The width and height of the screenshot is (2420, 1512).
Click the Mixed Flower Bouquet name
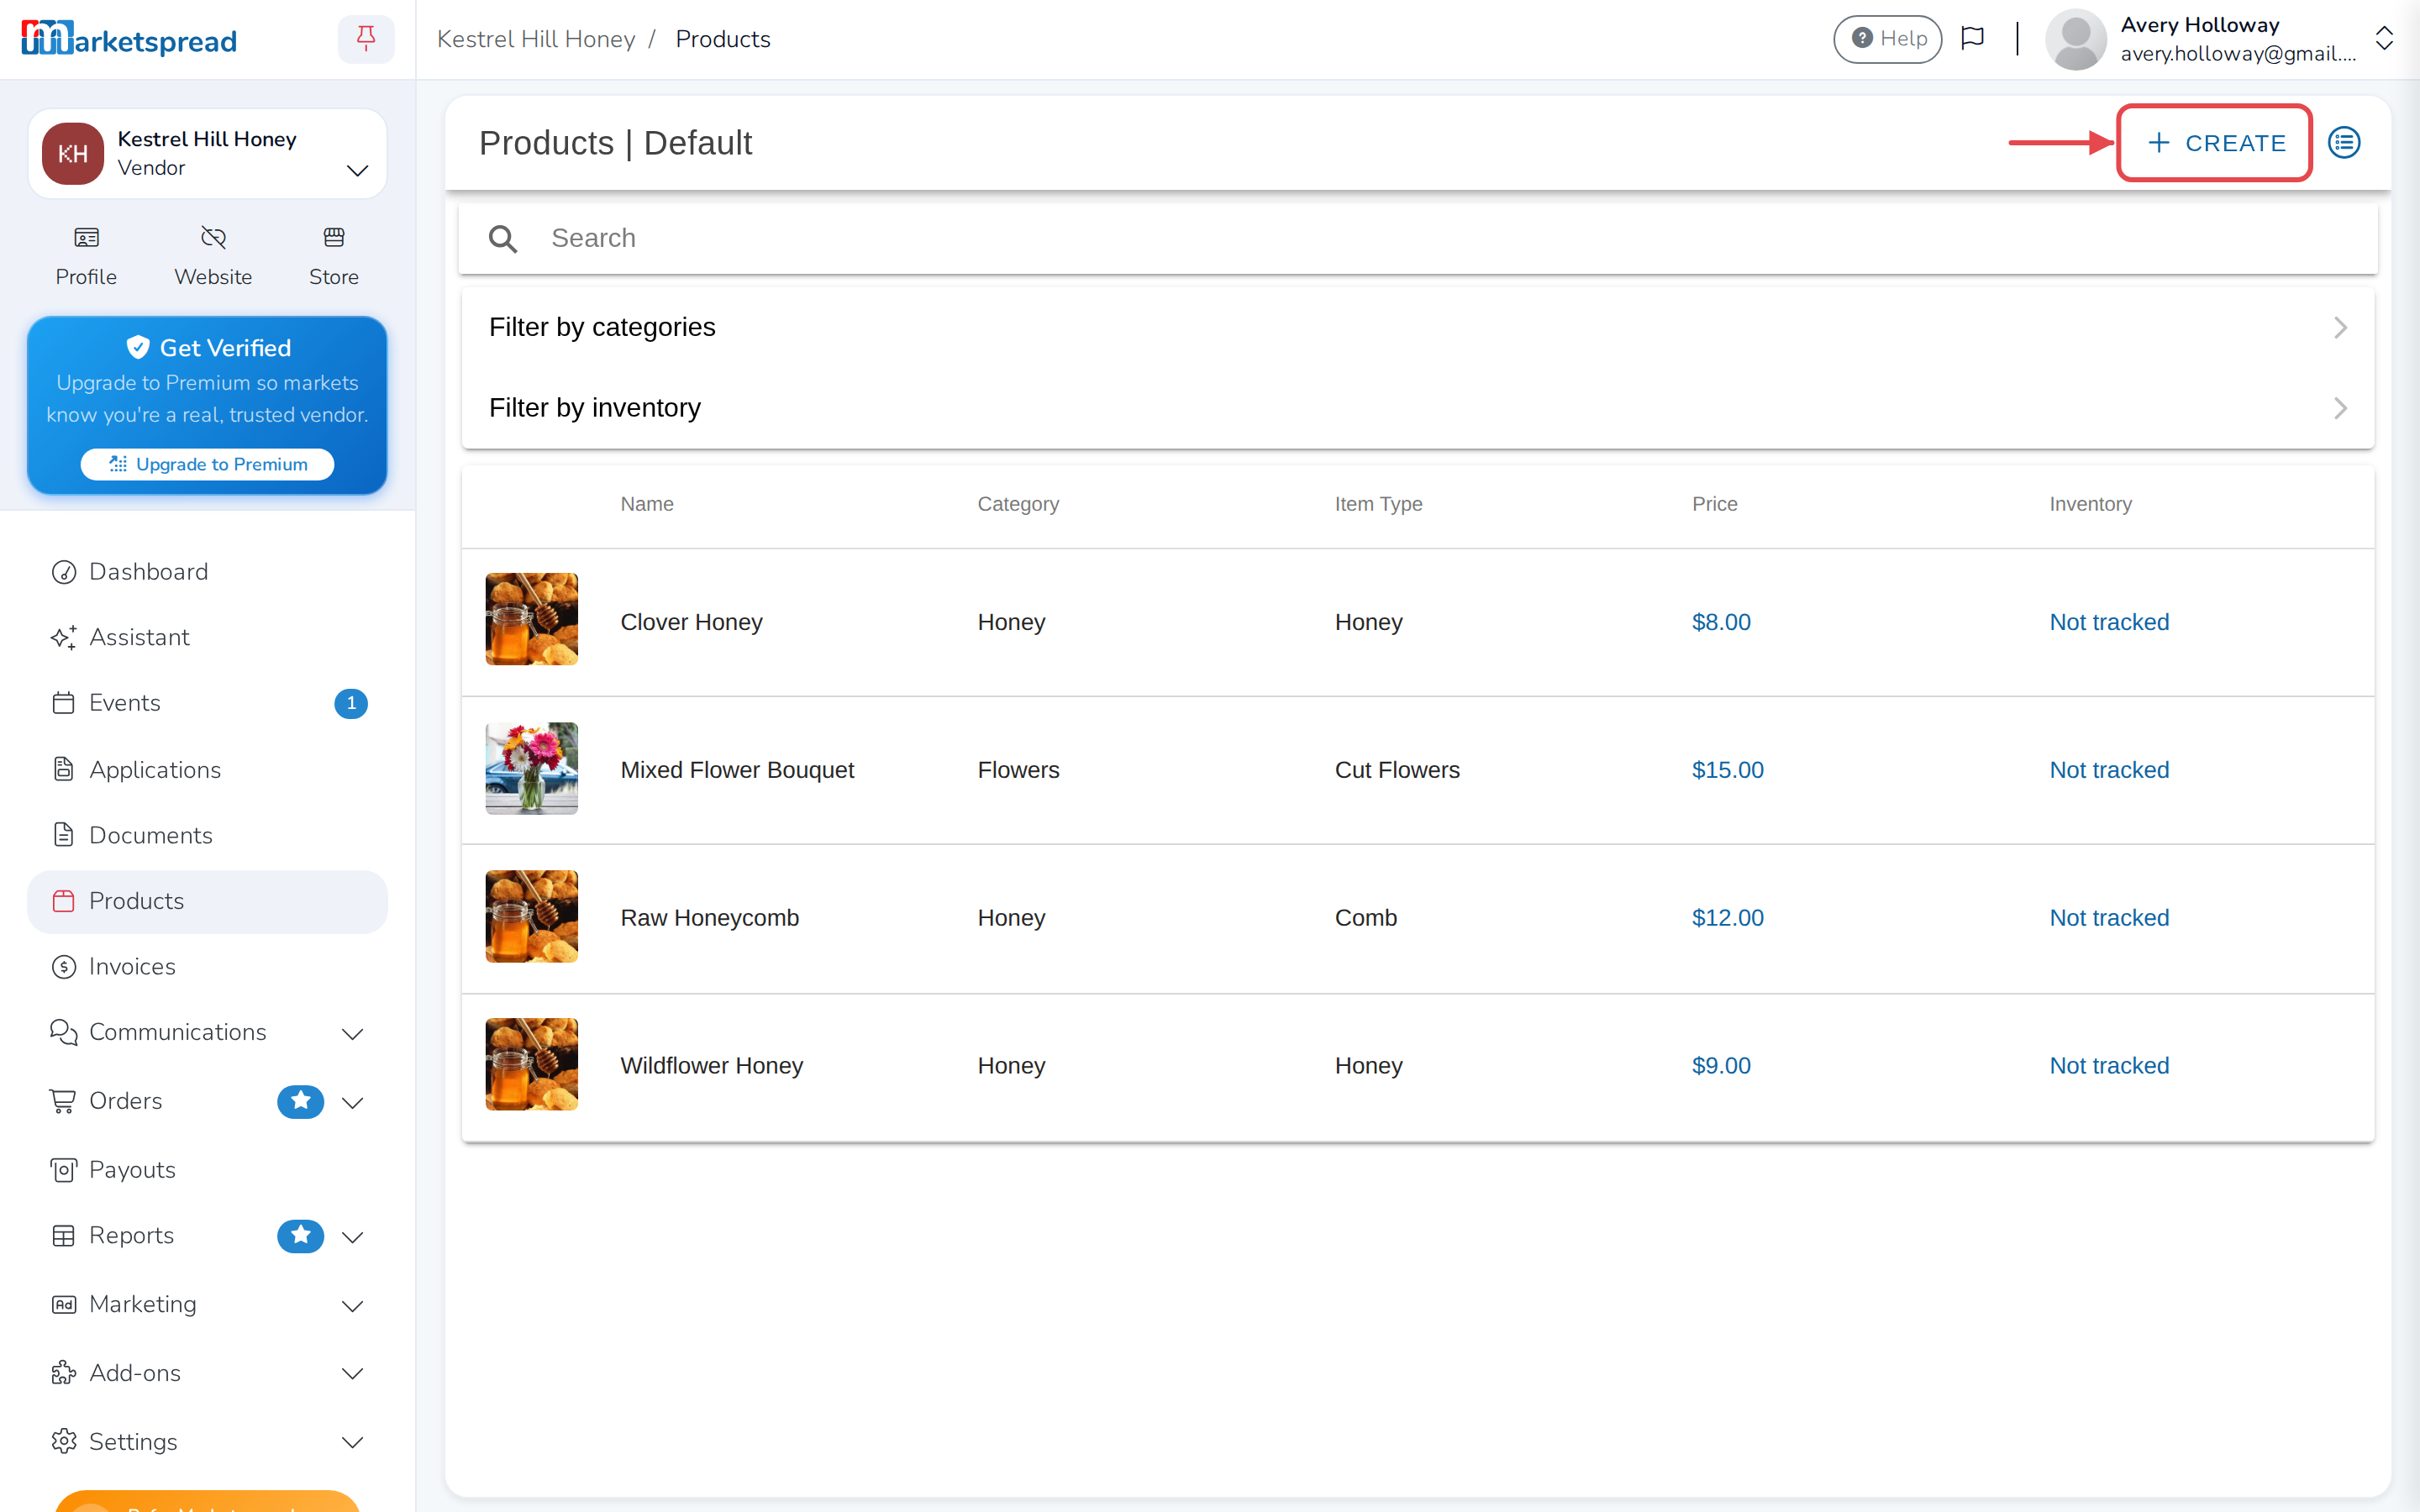coord(737,770)
